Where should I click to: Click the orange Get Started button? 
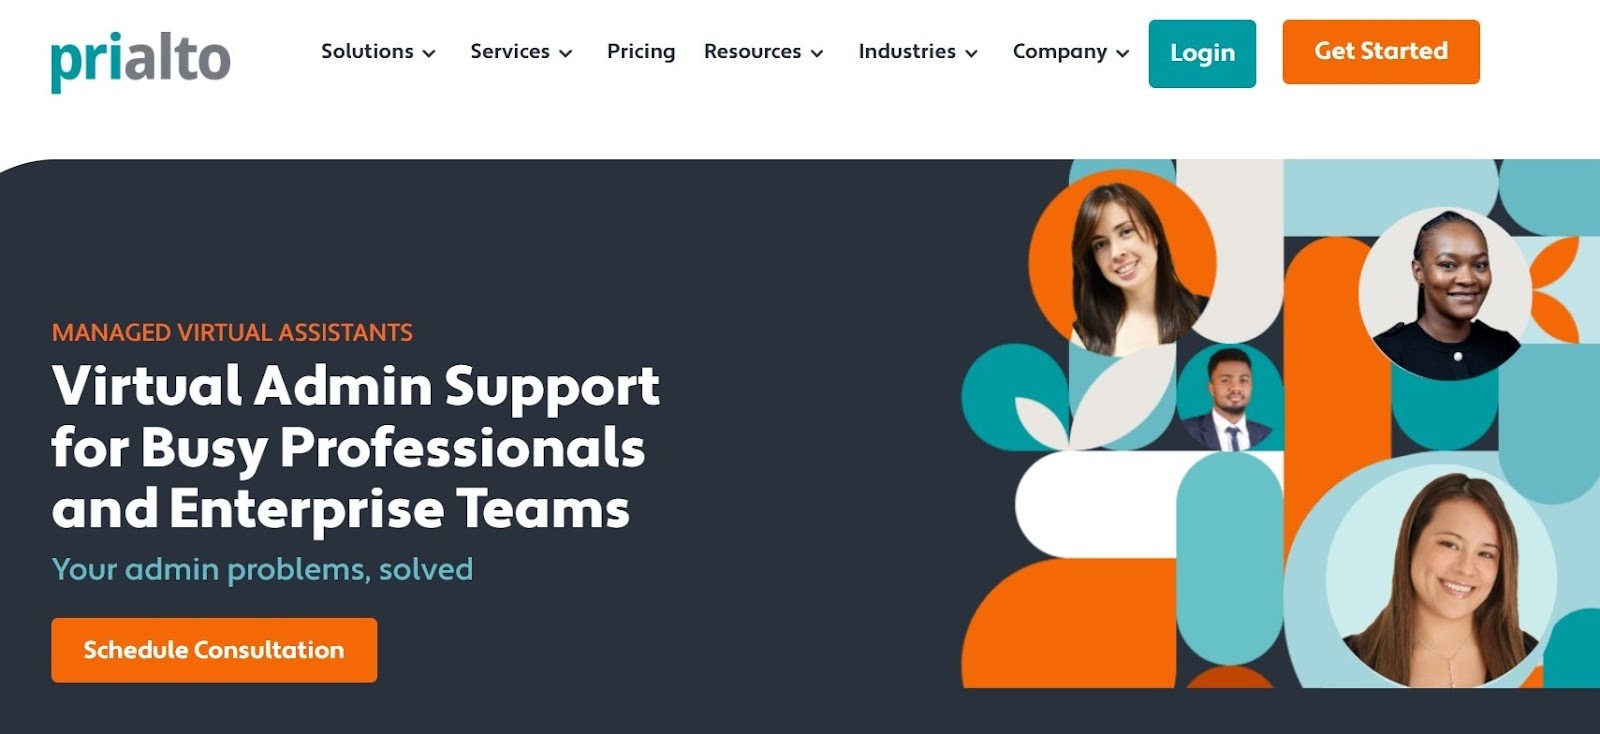click(1381, 51)
